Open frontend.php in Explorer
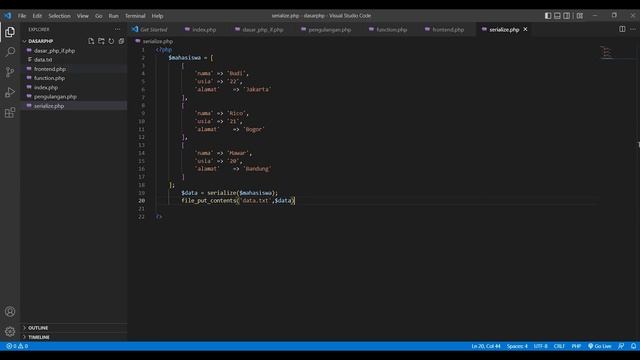This screenshot has height=360, width=640. 50,69
